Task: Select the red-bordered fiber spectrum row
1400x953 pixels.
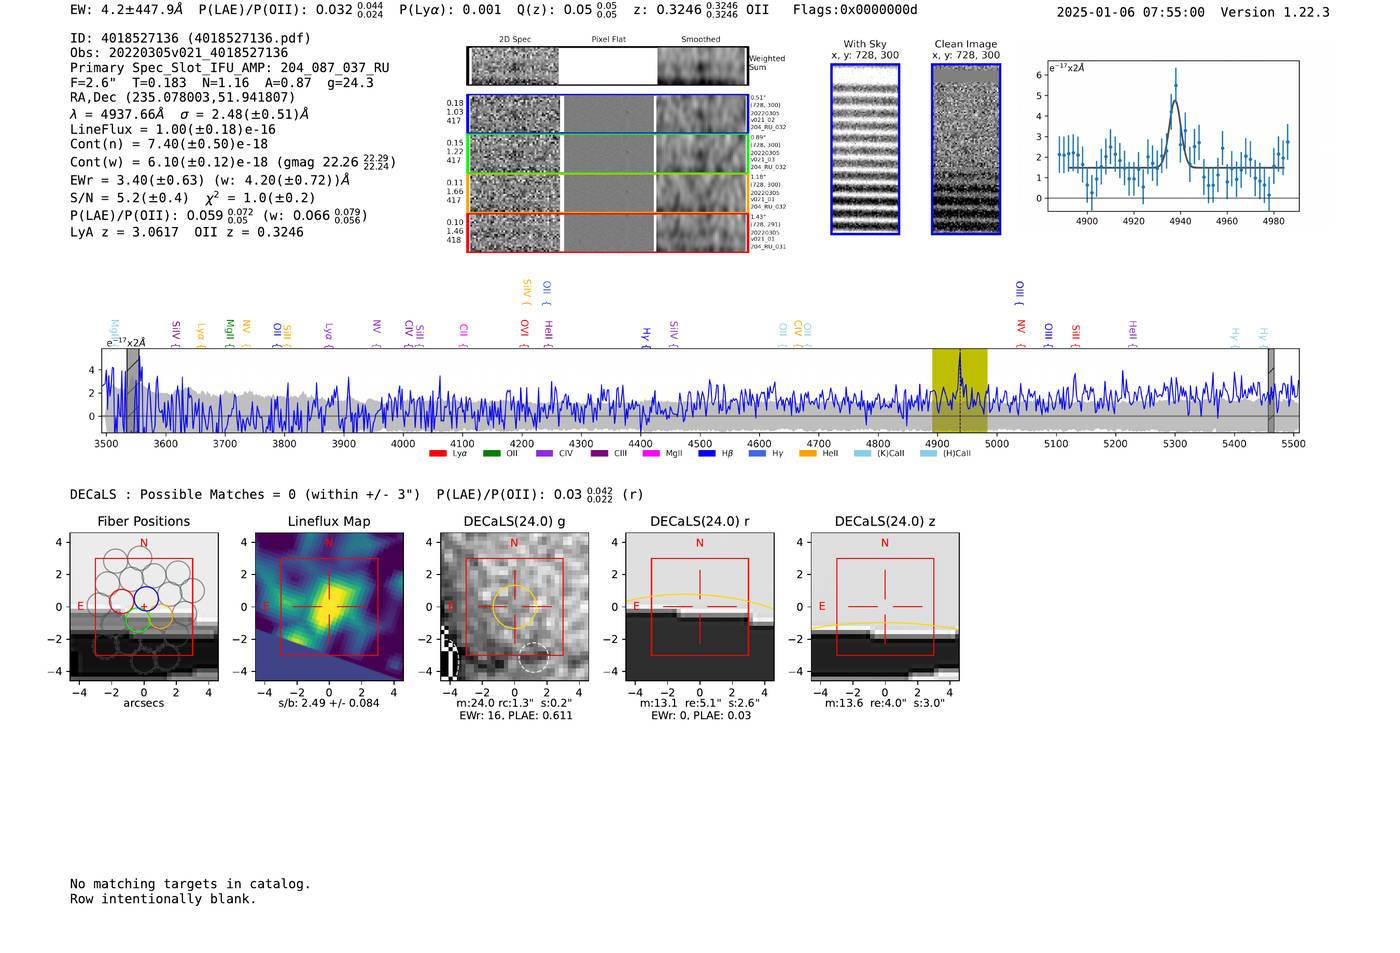Action: [x=608, y=232]
